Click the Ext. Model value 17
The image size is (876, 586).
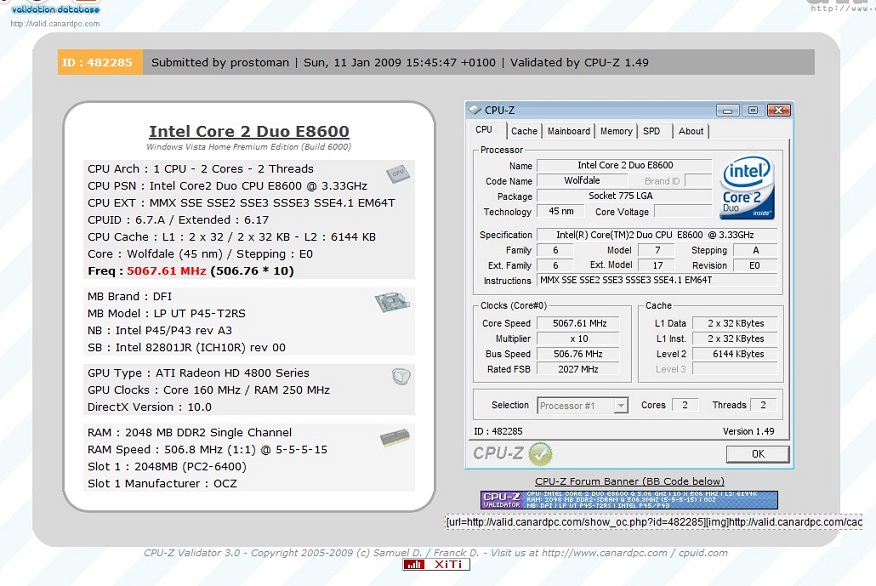(658, 265)
